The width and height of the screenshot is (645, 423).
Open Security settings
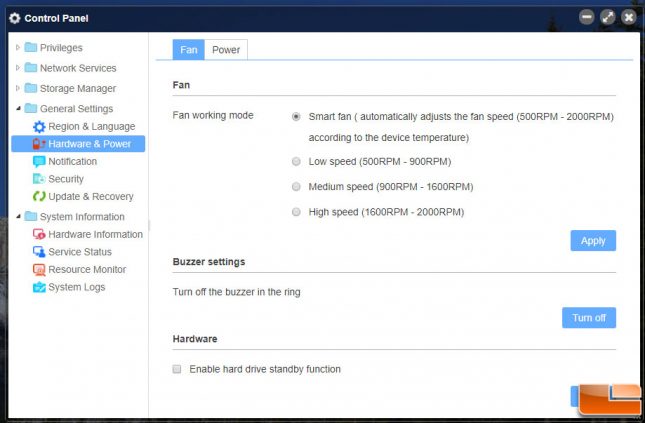pyautogui.click(x=66, y=179)
